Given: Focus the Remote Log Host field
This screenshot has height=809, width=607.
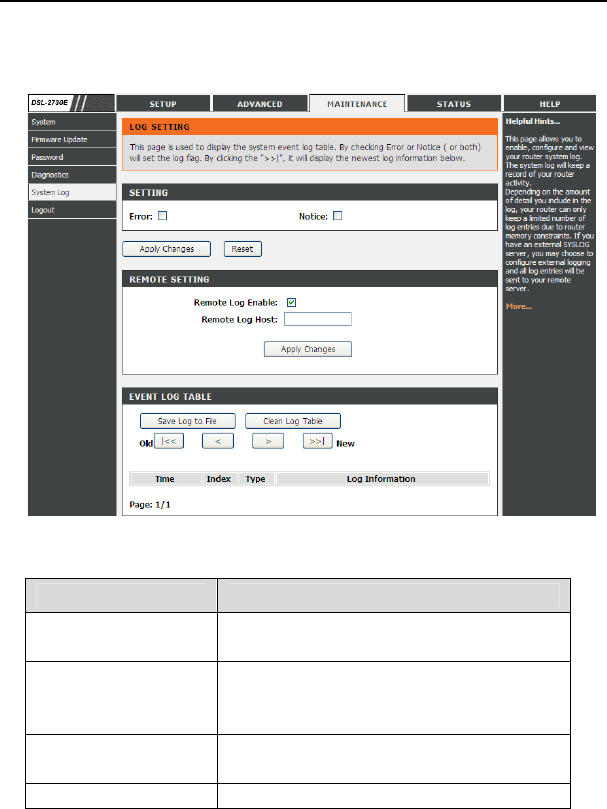Looking at the screenshot, I should (318, 319).
